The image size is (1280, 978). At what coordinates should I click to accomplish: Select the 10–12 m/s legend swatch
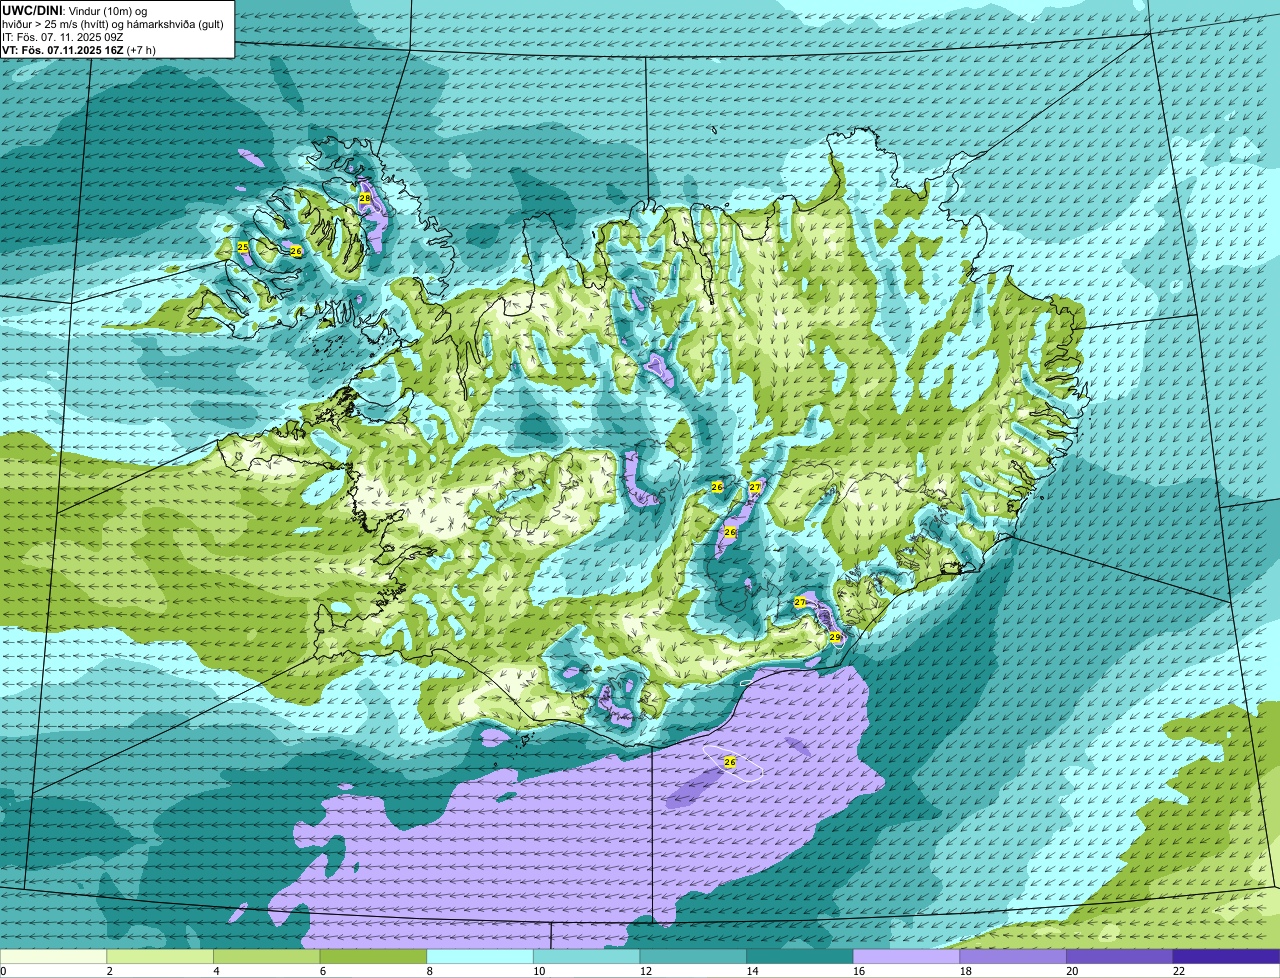(586, 956)
